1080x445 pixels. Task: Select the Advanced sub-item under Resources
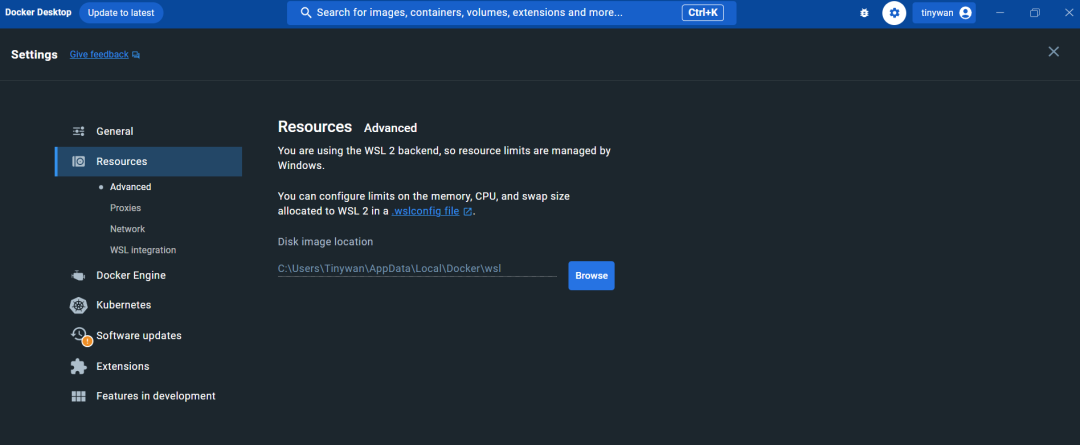(x=130, y=187)
